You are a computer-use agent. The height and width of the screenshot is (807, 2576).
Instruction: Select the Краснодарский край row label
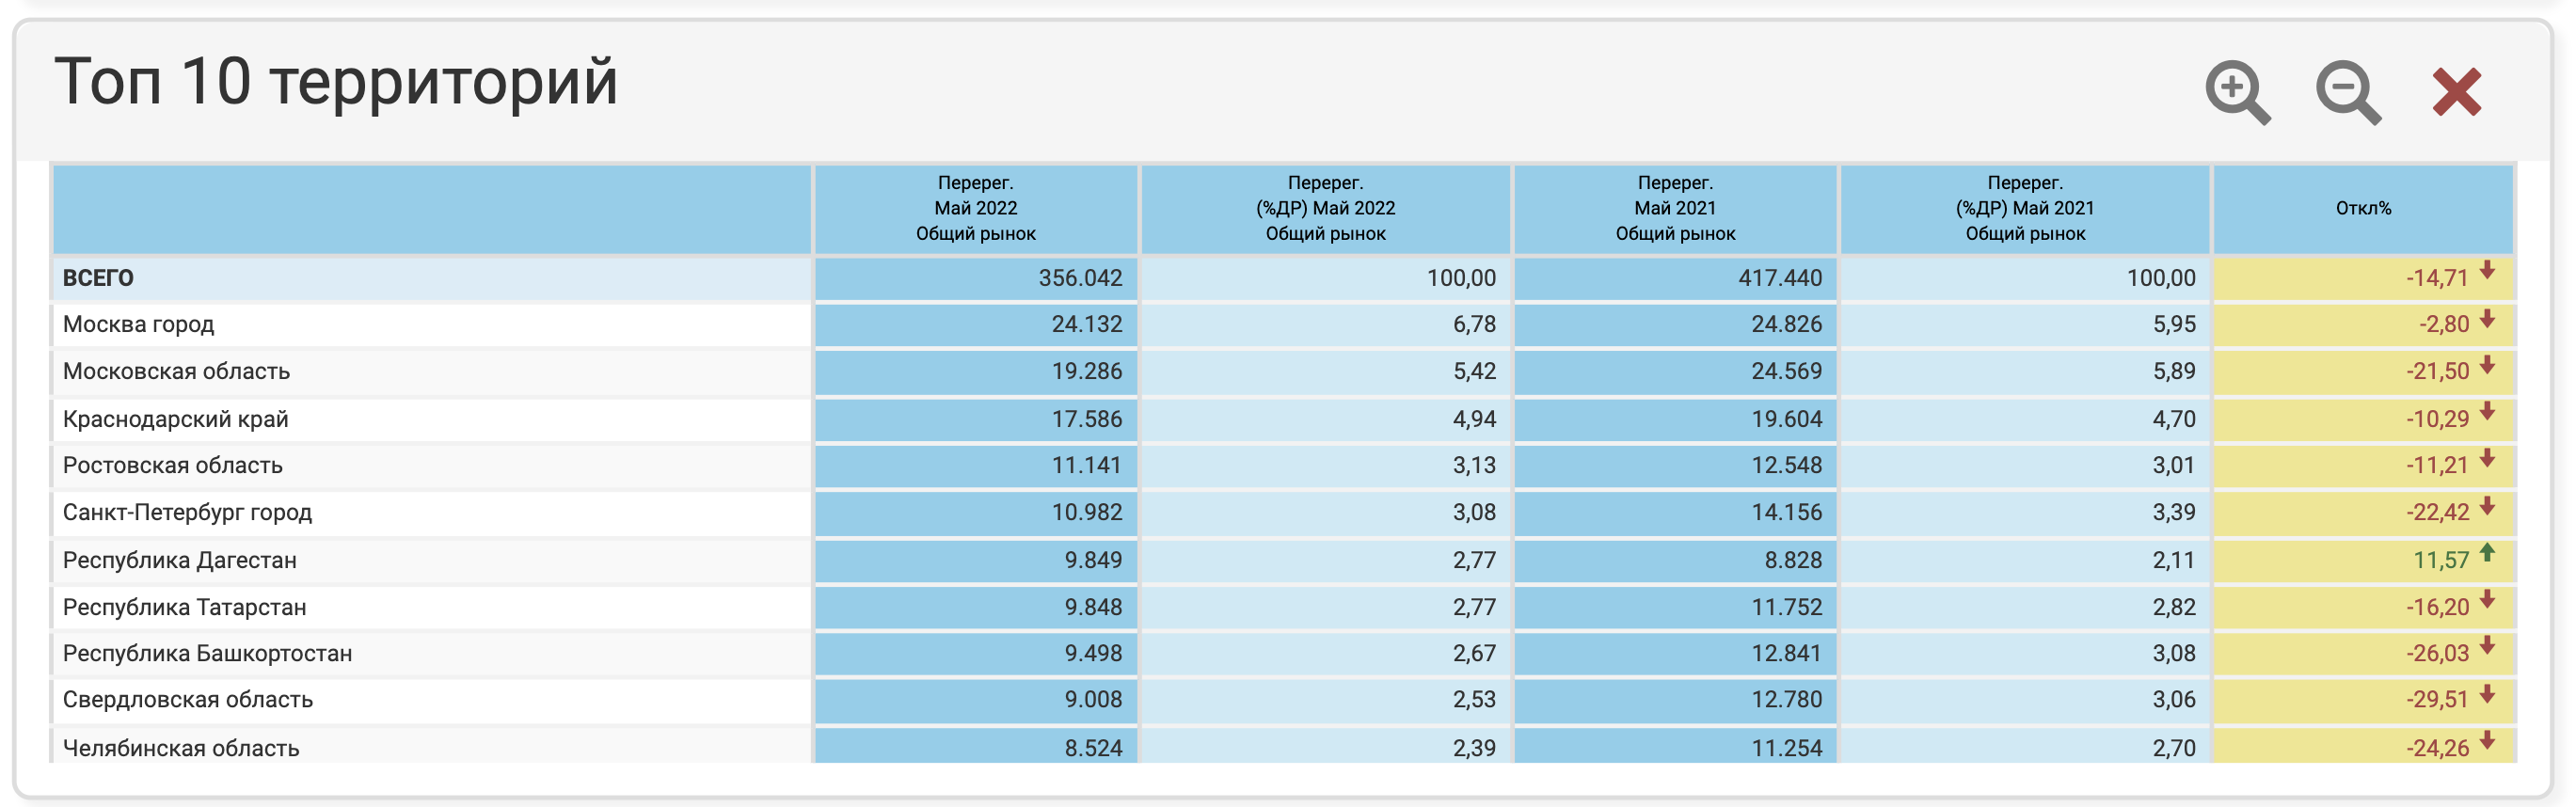176,419
